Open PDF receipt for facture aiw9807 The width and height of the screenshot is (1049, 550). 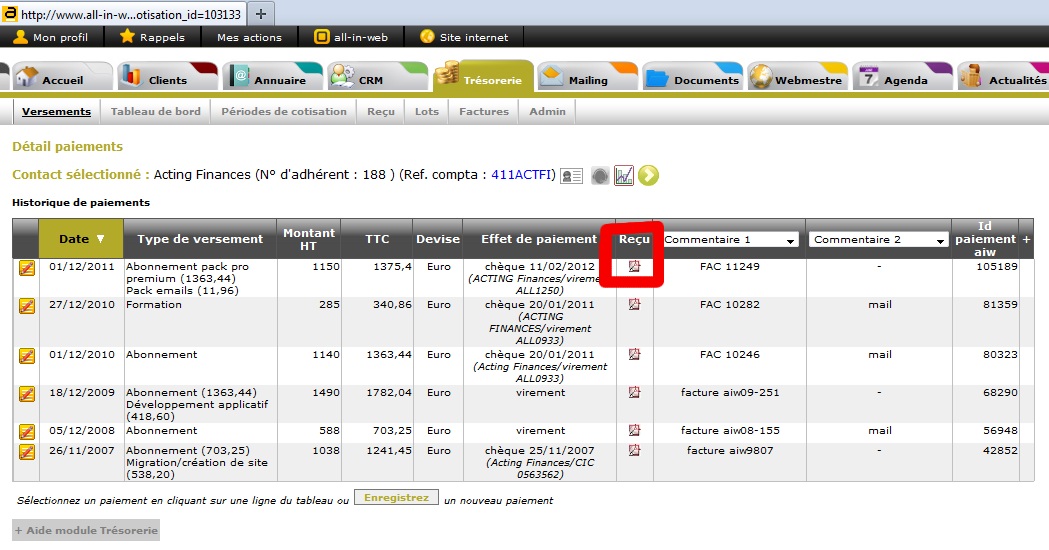(633, 451)
